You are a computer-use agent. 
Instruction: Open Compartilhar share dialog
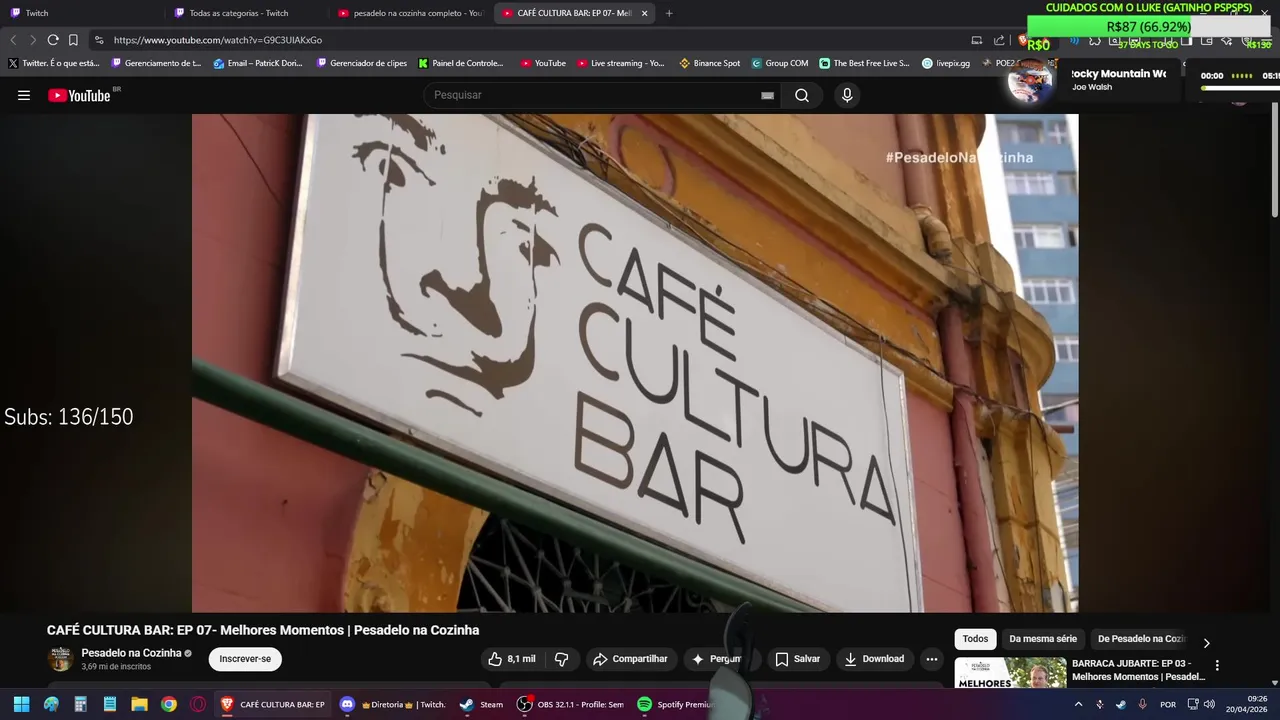click(x=630, y=659)
